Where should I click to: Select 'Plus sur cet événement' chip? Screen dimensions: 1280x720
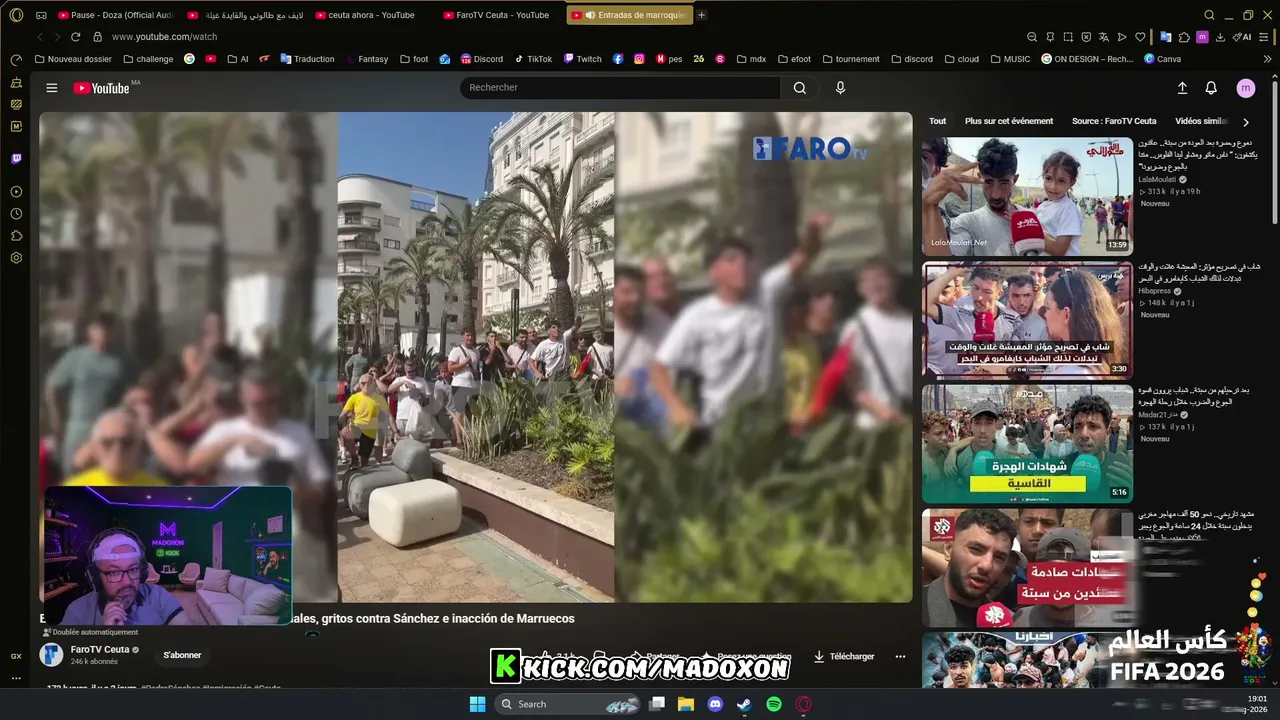click(x=1008, y=121)
